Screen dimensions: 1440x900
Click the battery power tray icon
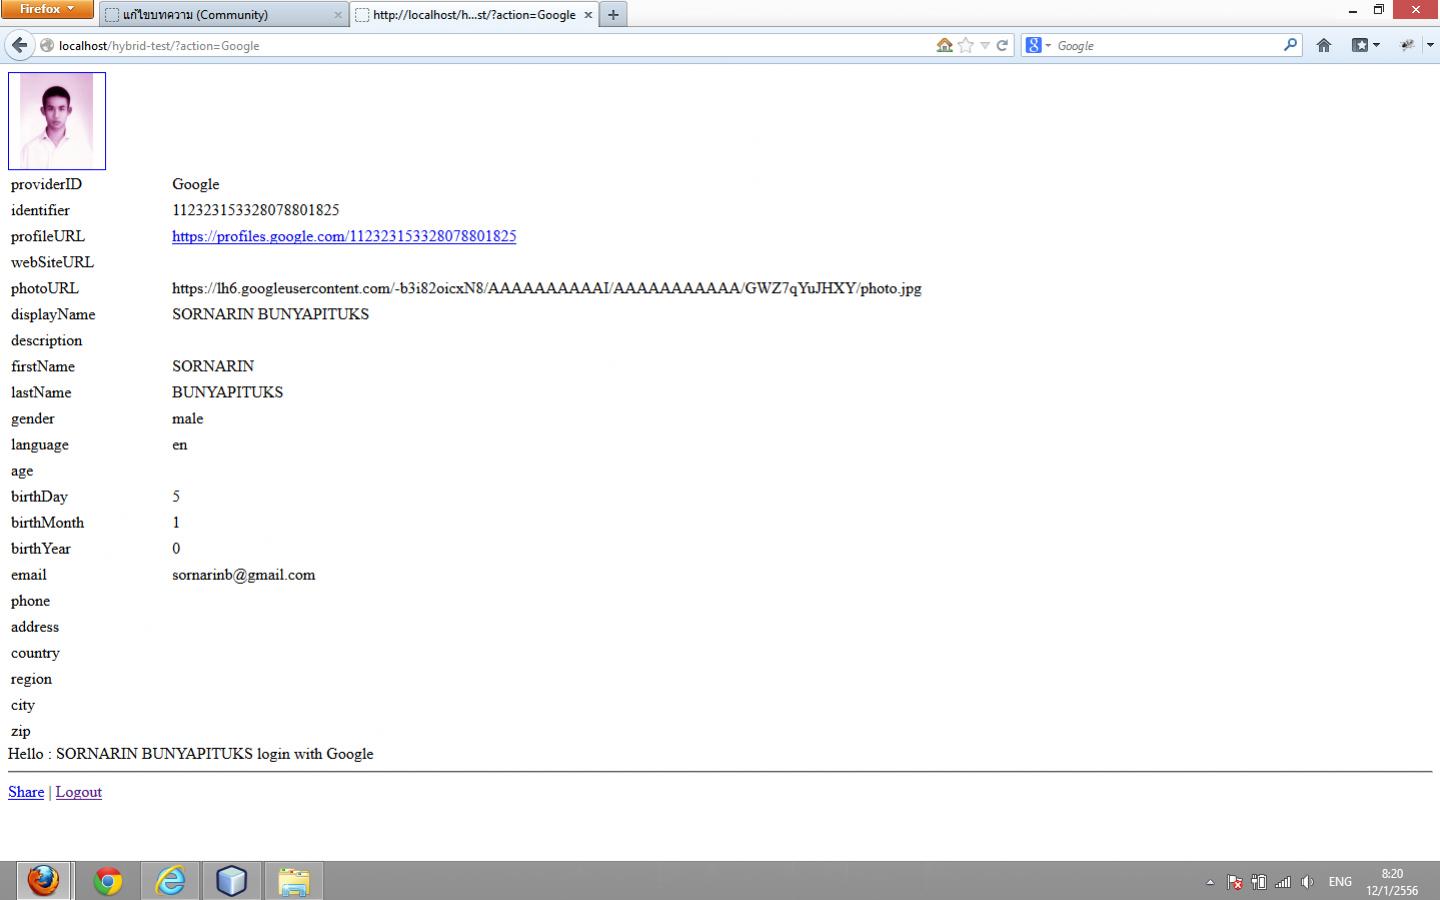1259,882
